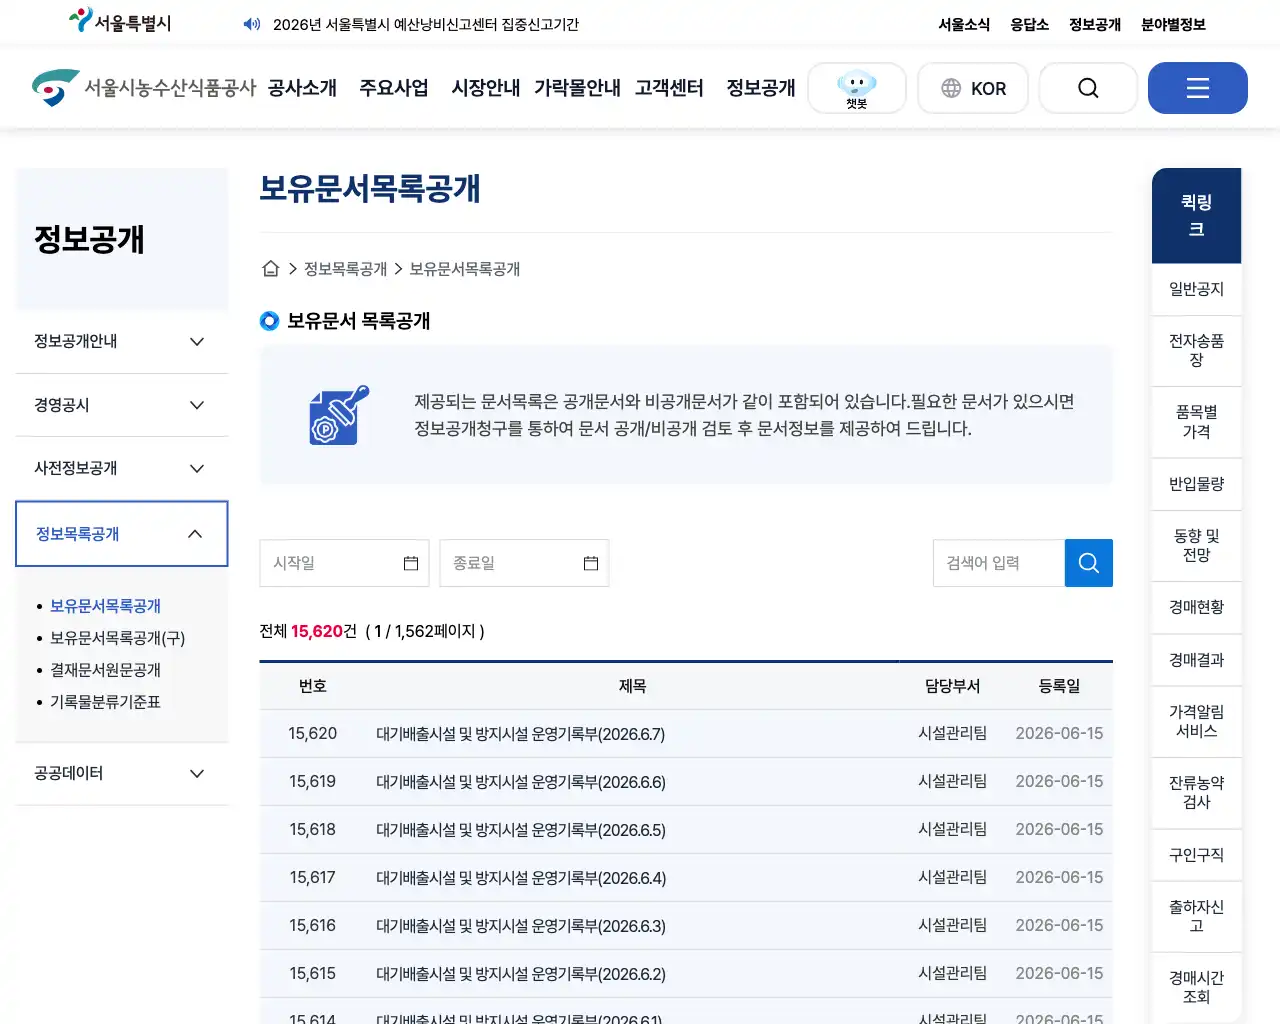1280x1024 pixels.
Task: Click the Seoul city logo
Action: (120, 21)
